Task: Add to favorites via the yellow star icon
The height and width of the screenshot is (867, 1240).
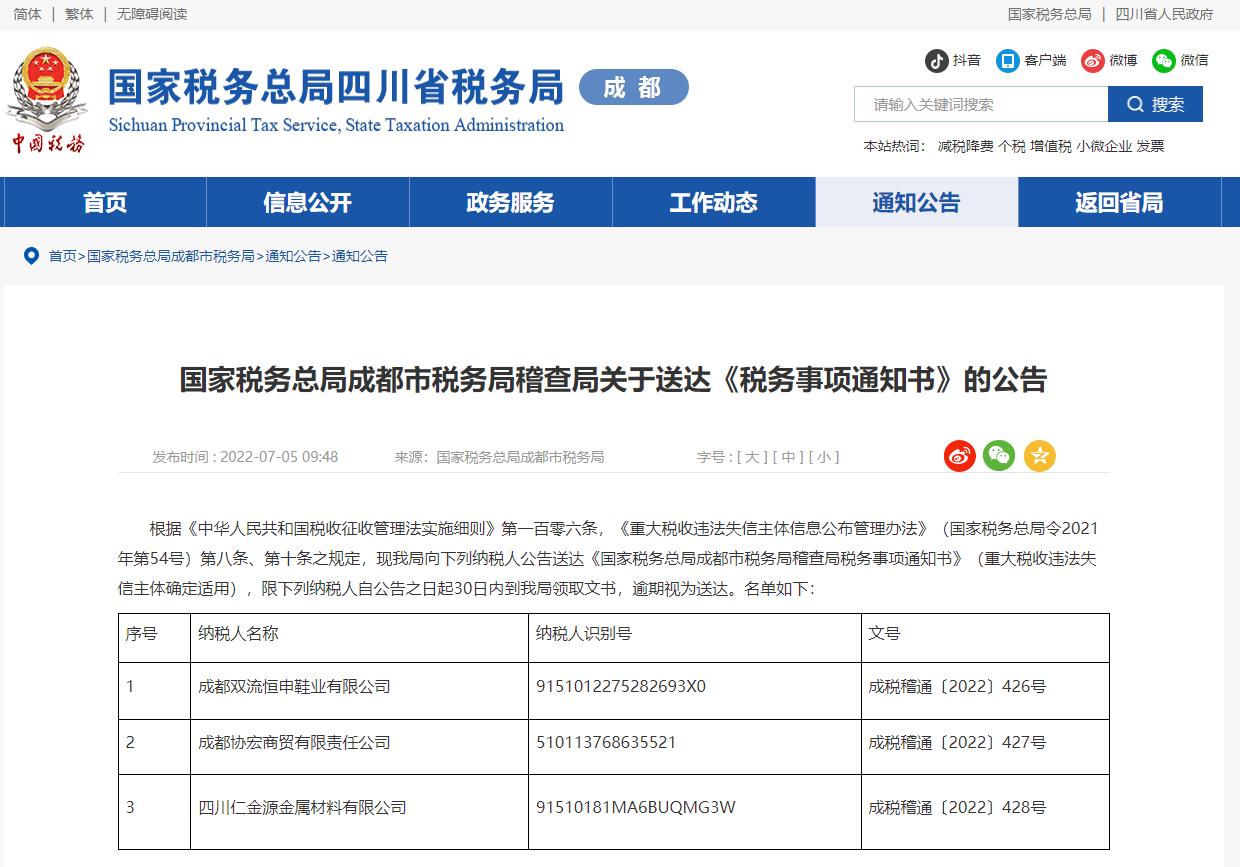Action: (x=1040, y=456)
